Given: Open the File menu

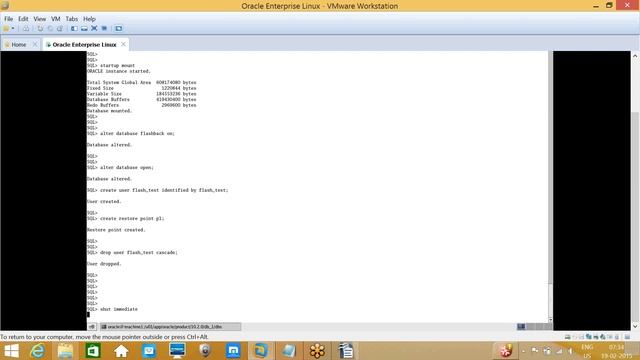Looking at the screenshot, I should click(9, 19).
